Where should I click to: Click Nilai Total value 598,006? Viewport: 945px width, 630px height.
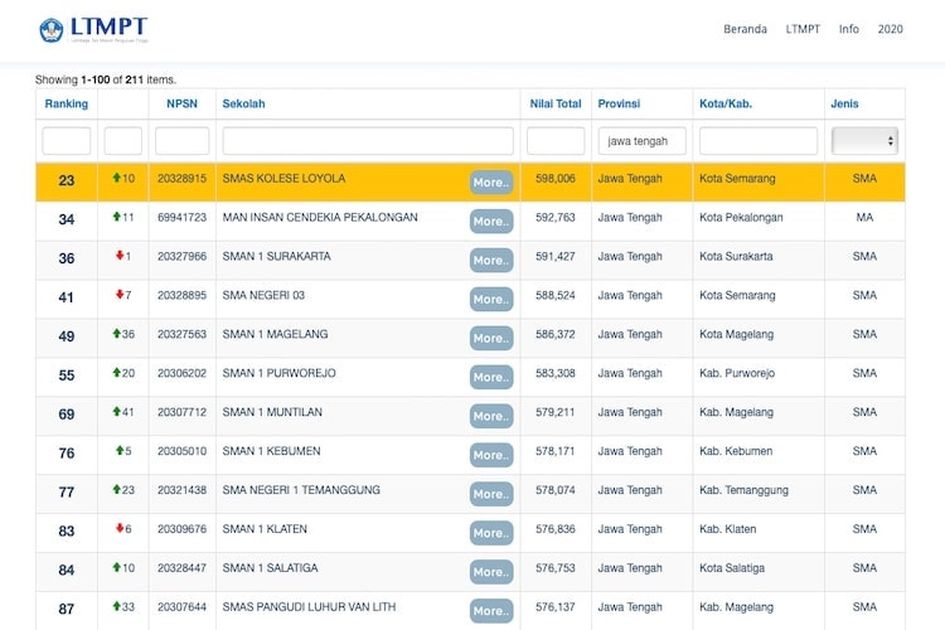pyautogui.click(x=556, y=178)
